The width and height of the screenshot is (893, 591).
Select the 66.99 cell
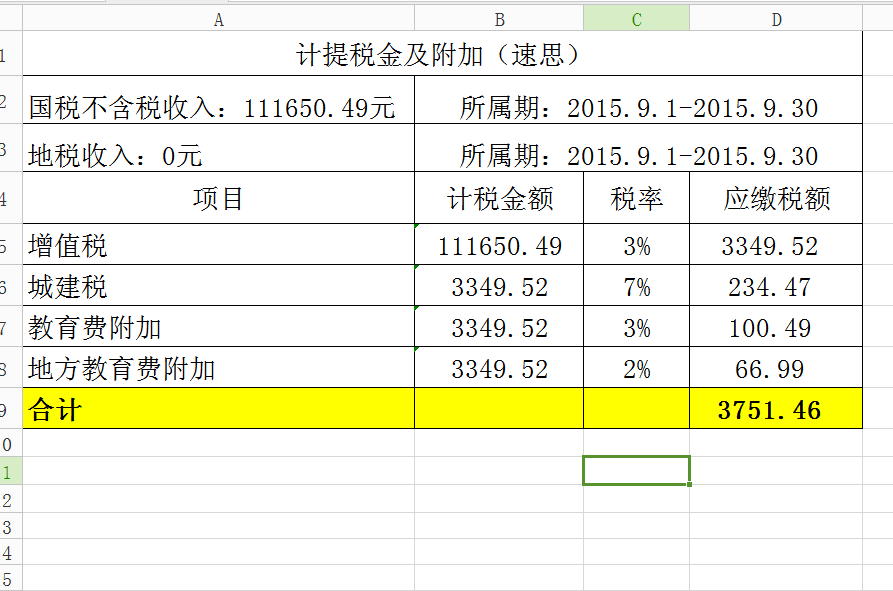coord(776,369)
